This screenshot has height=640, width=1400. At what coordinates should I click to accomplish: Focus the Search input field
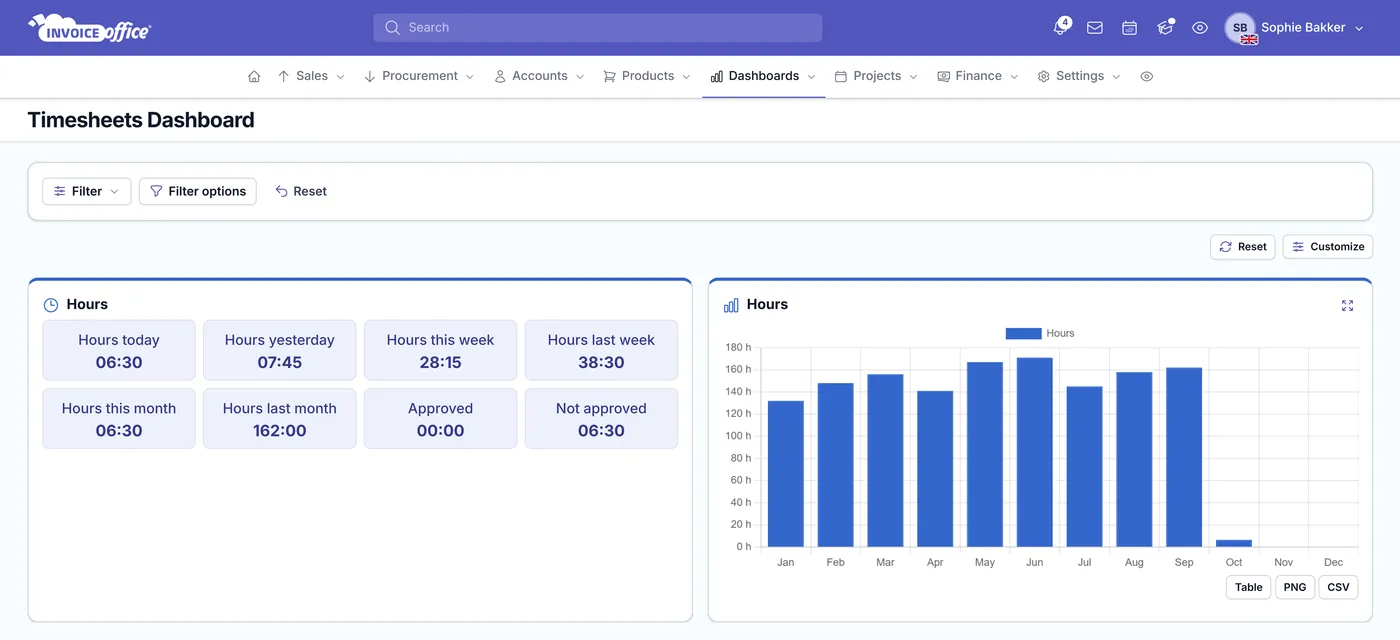[x=598, y=28]
